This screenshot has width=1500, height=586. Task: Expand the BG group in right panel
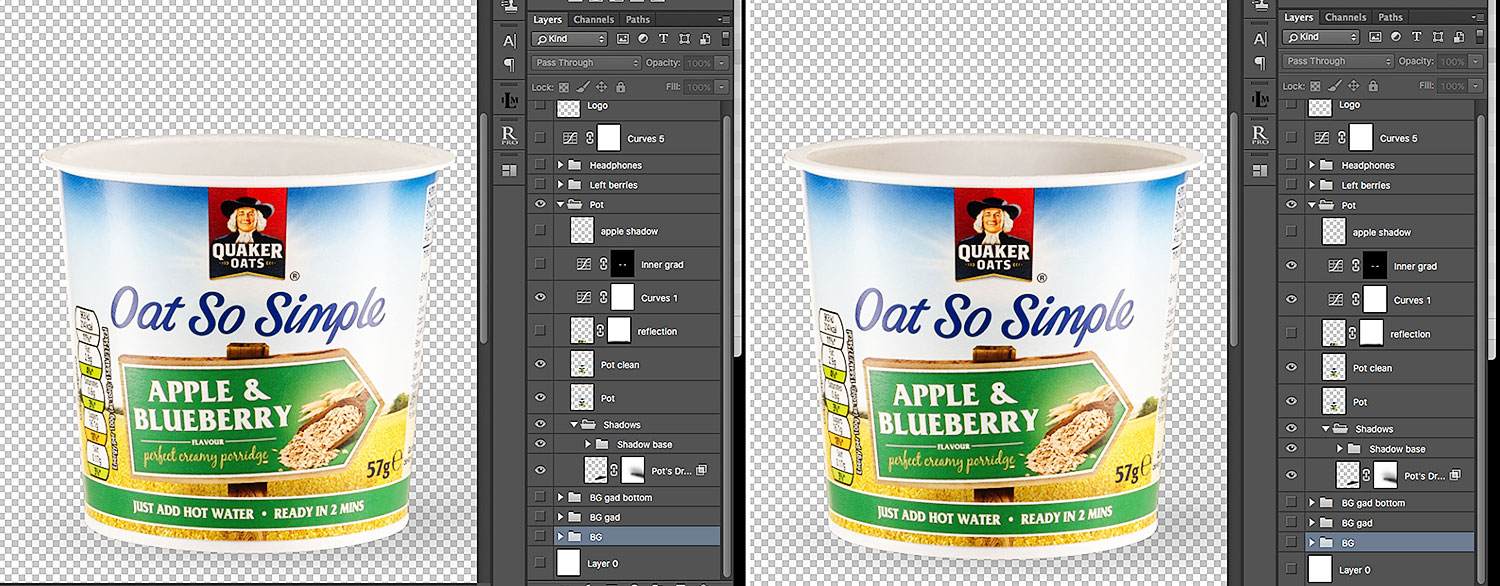(1312, 542)
